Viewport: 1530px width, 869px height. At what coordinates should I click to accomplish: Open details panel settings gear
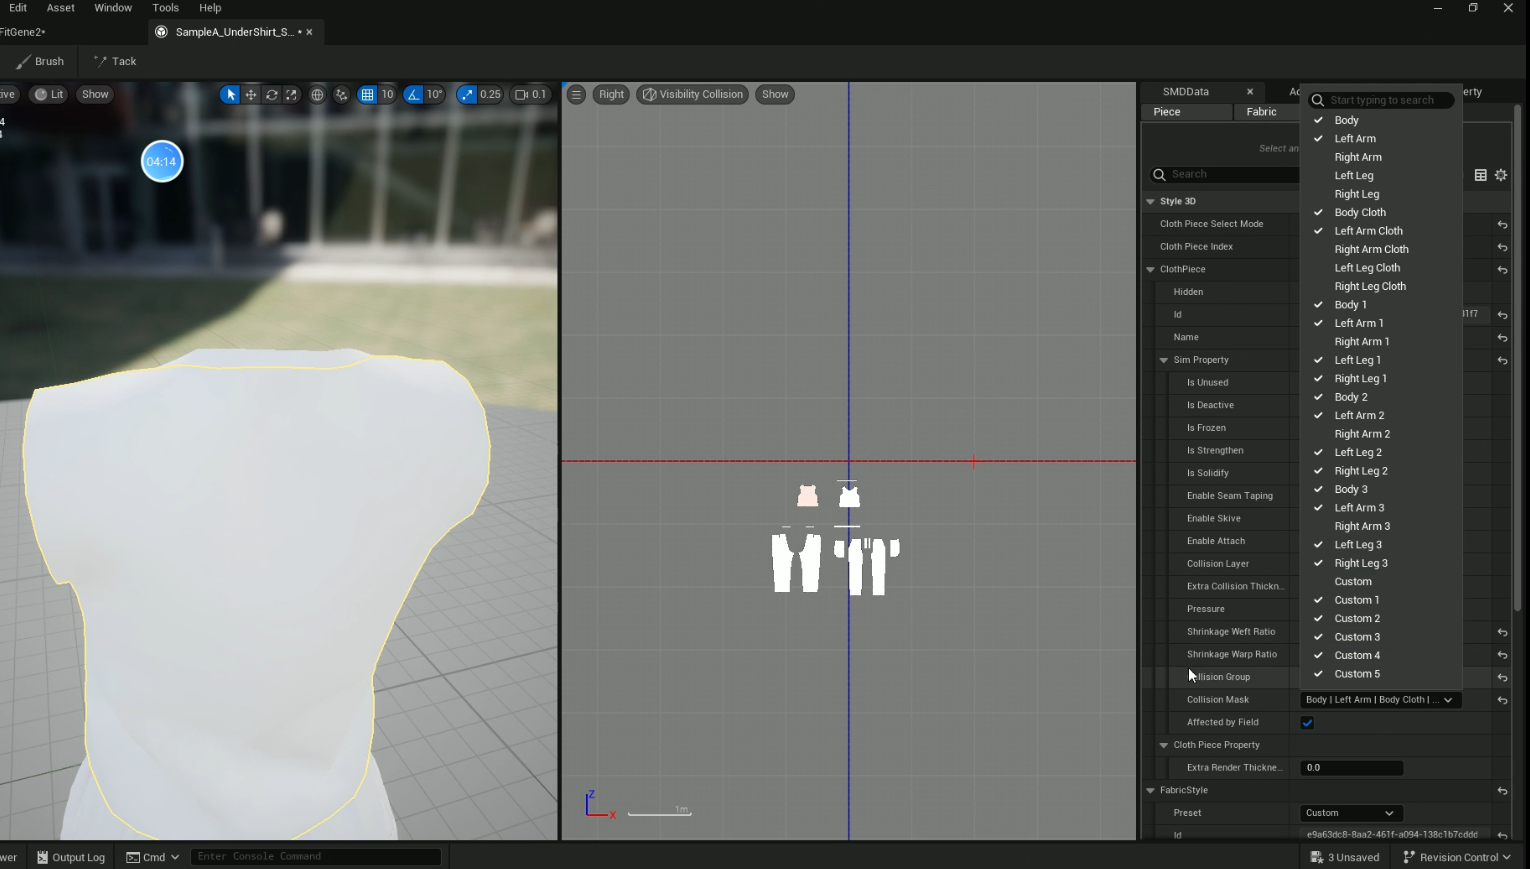[1501, 175]
